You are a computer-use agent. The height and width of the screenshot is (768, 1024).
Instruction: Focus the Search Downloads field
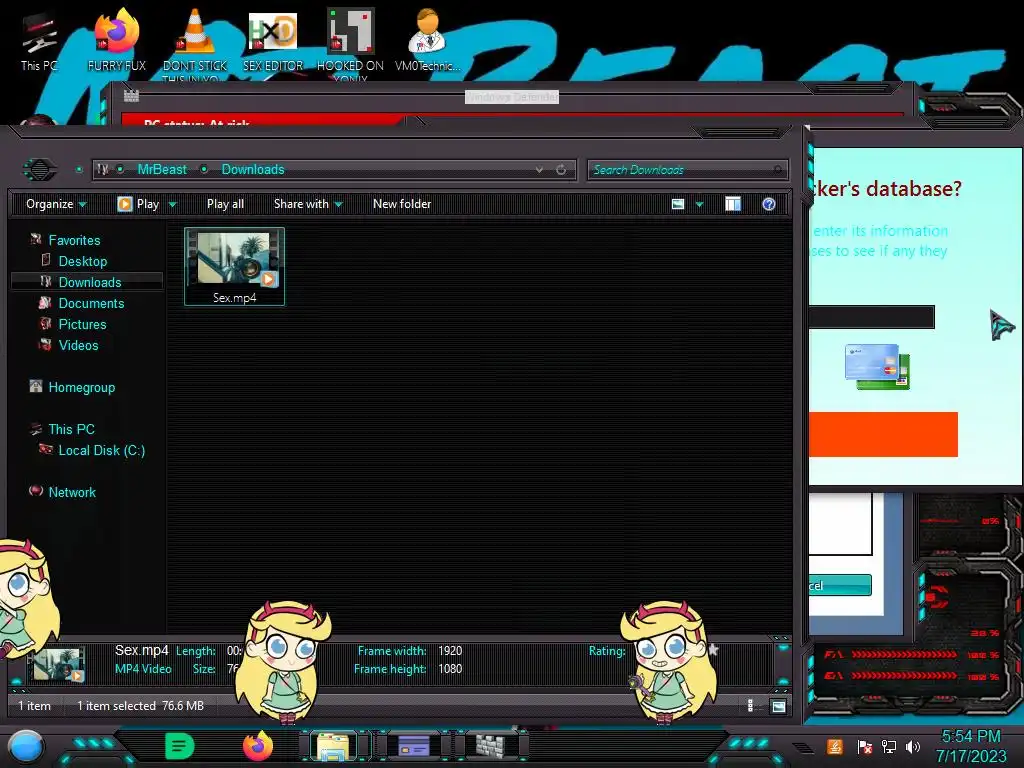pyautogui.click(x=687, y=170)
